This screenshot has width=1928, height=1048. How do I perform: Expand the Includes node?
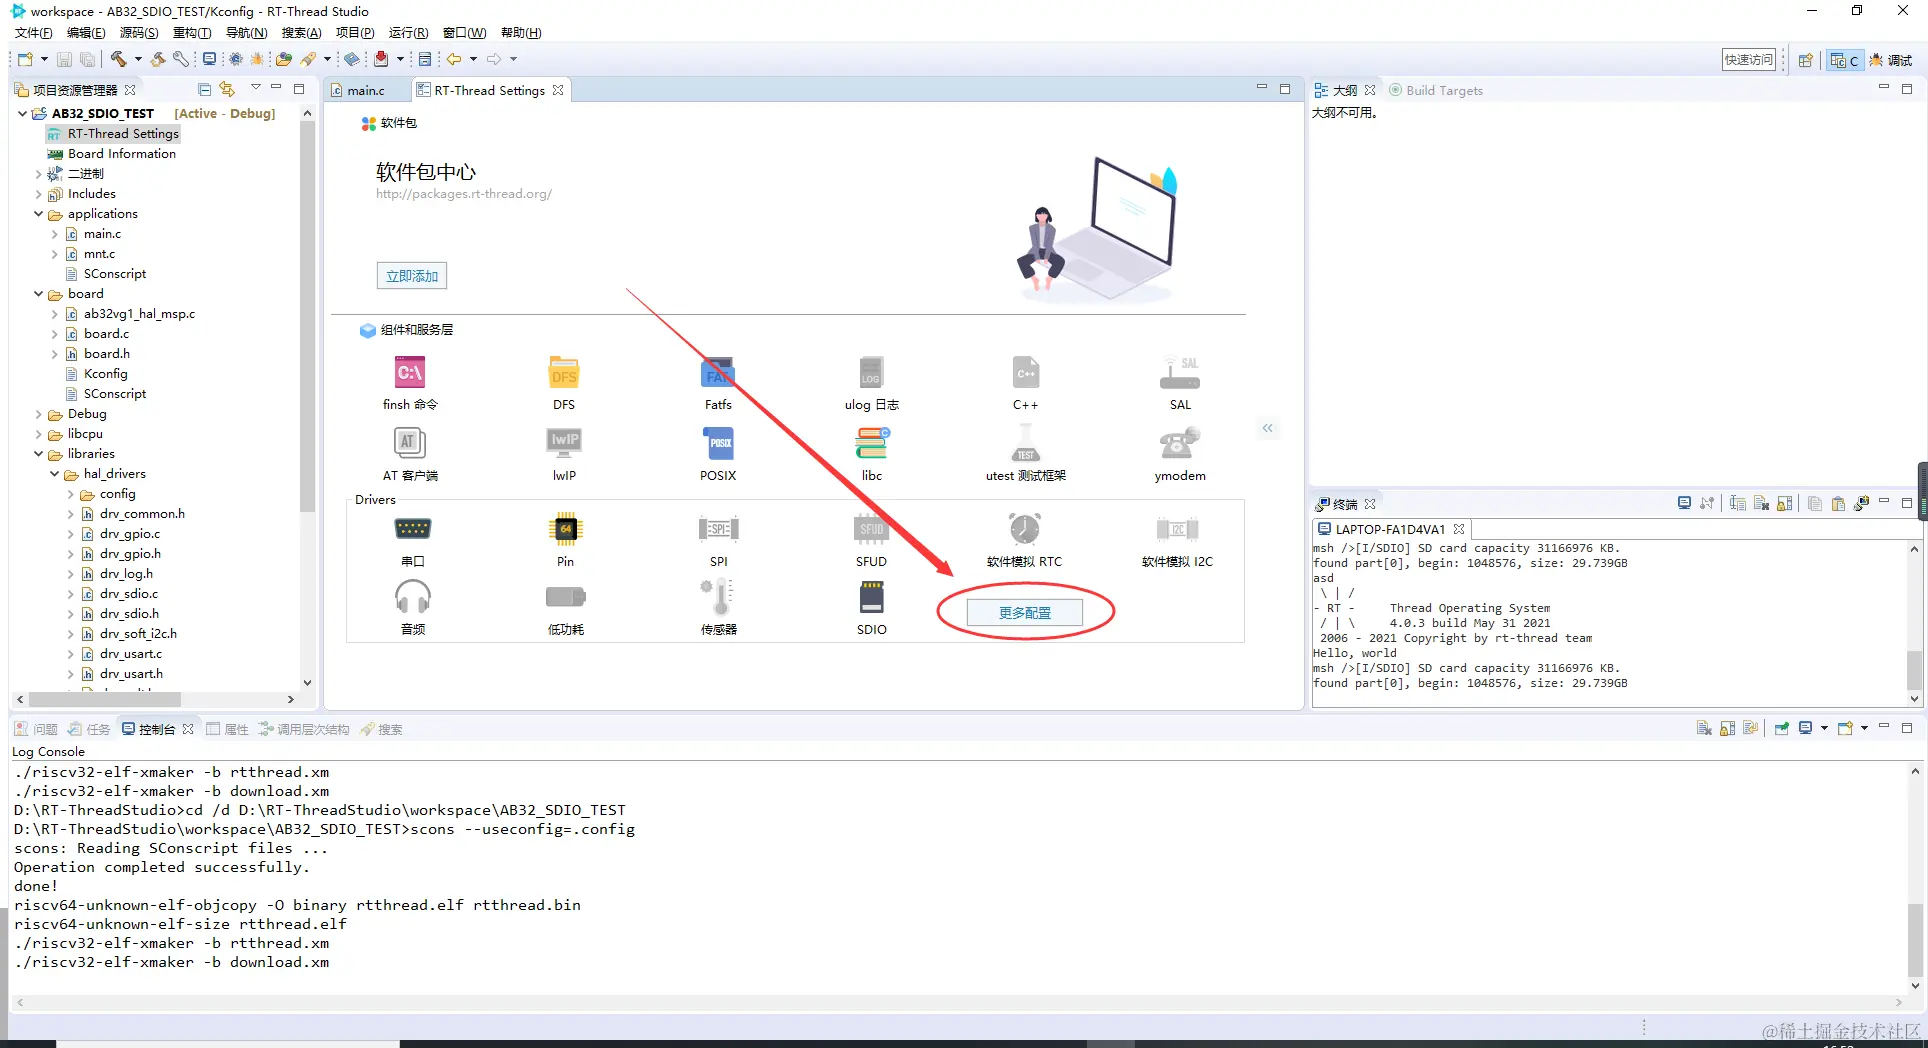tap(39, 193)
